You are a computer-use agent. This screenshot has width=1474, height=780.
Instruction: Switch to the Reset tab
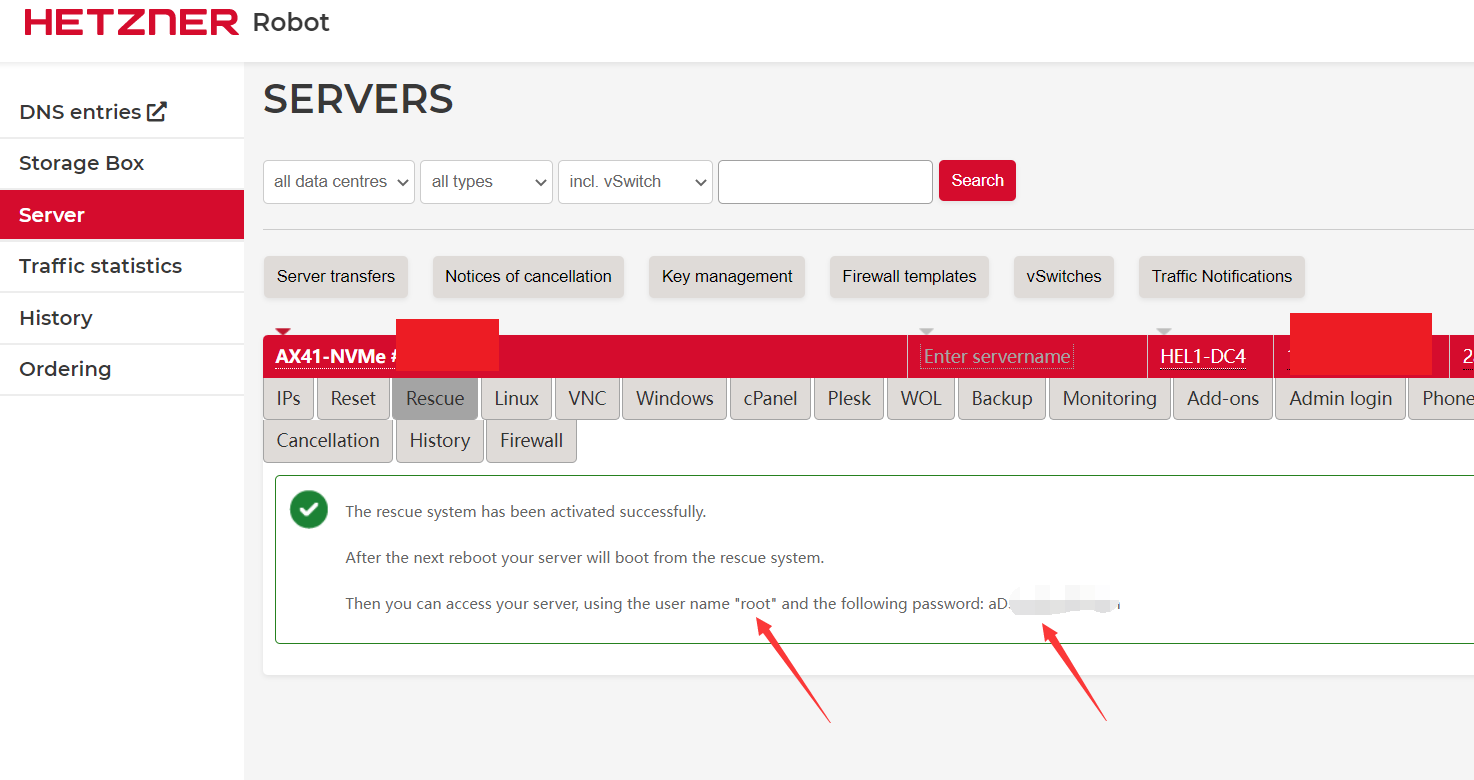pos(353,398)
